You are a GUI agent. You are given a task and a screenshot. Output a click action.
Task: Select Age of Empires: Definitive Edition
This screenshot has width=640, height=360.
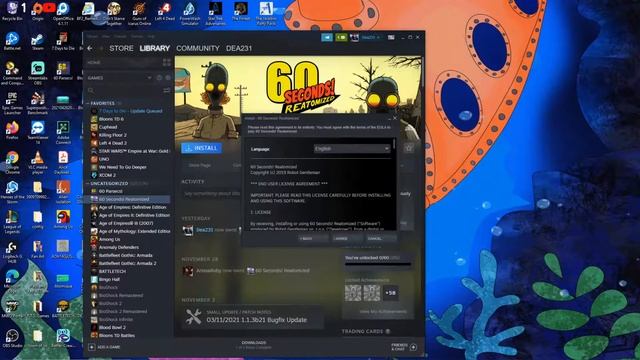point(130,207)
